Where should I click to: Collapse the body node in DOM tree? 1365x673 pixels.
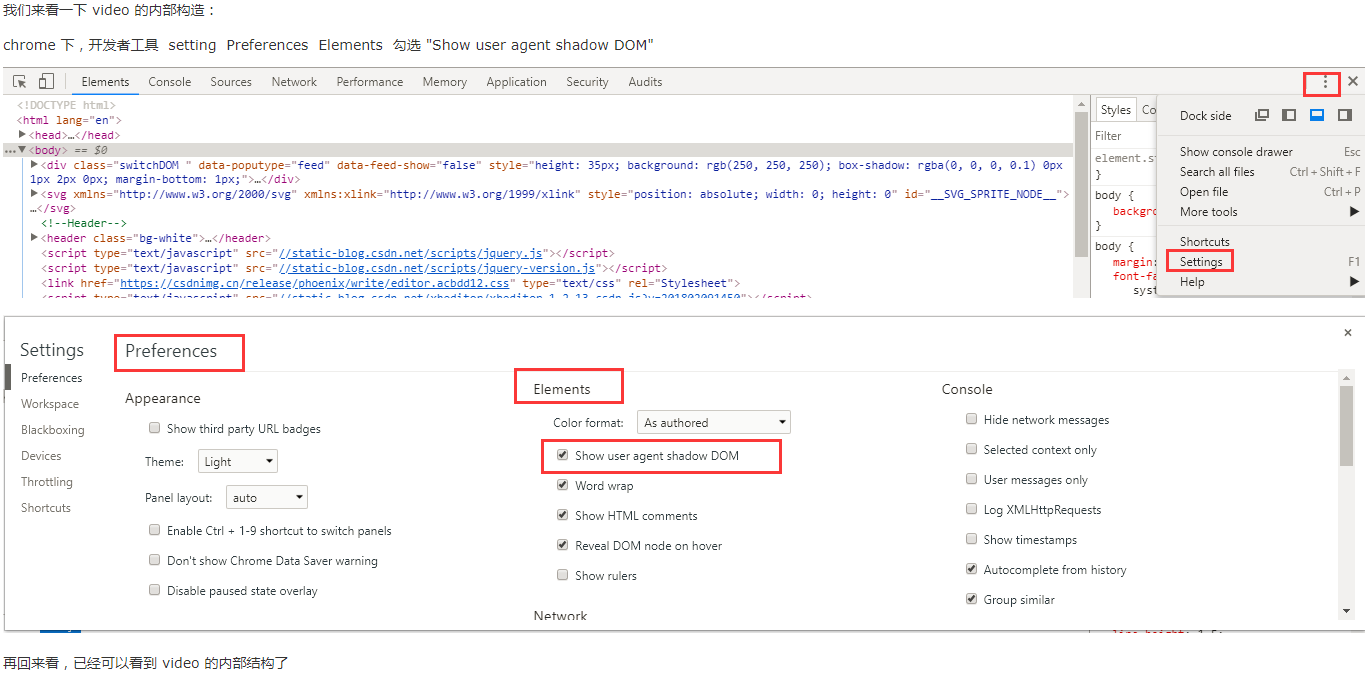[22, 150]
